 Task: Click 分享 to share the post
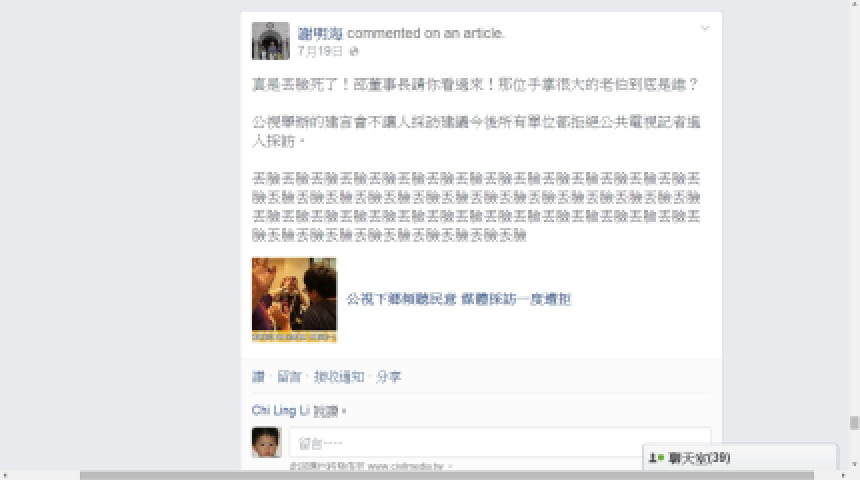coord(388,377)
